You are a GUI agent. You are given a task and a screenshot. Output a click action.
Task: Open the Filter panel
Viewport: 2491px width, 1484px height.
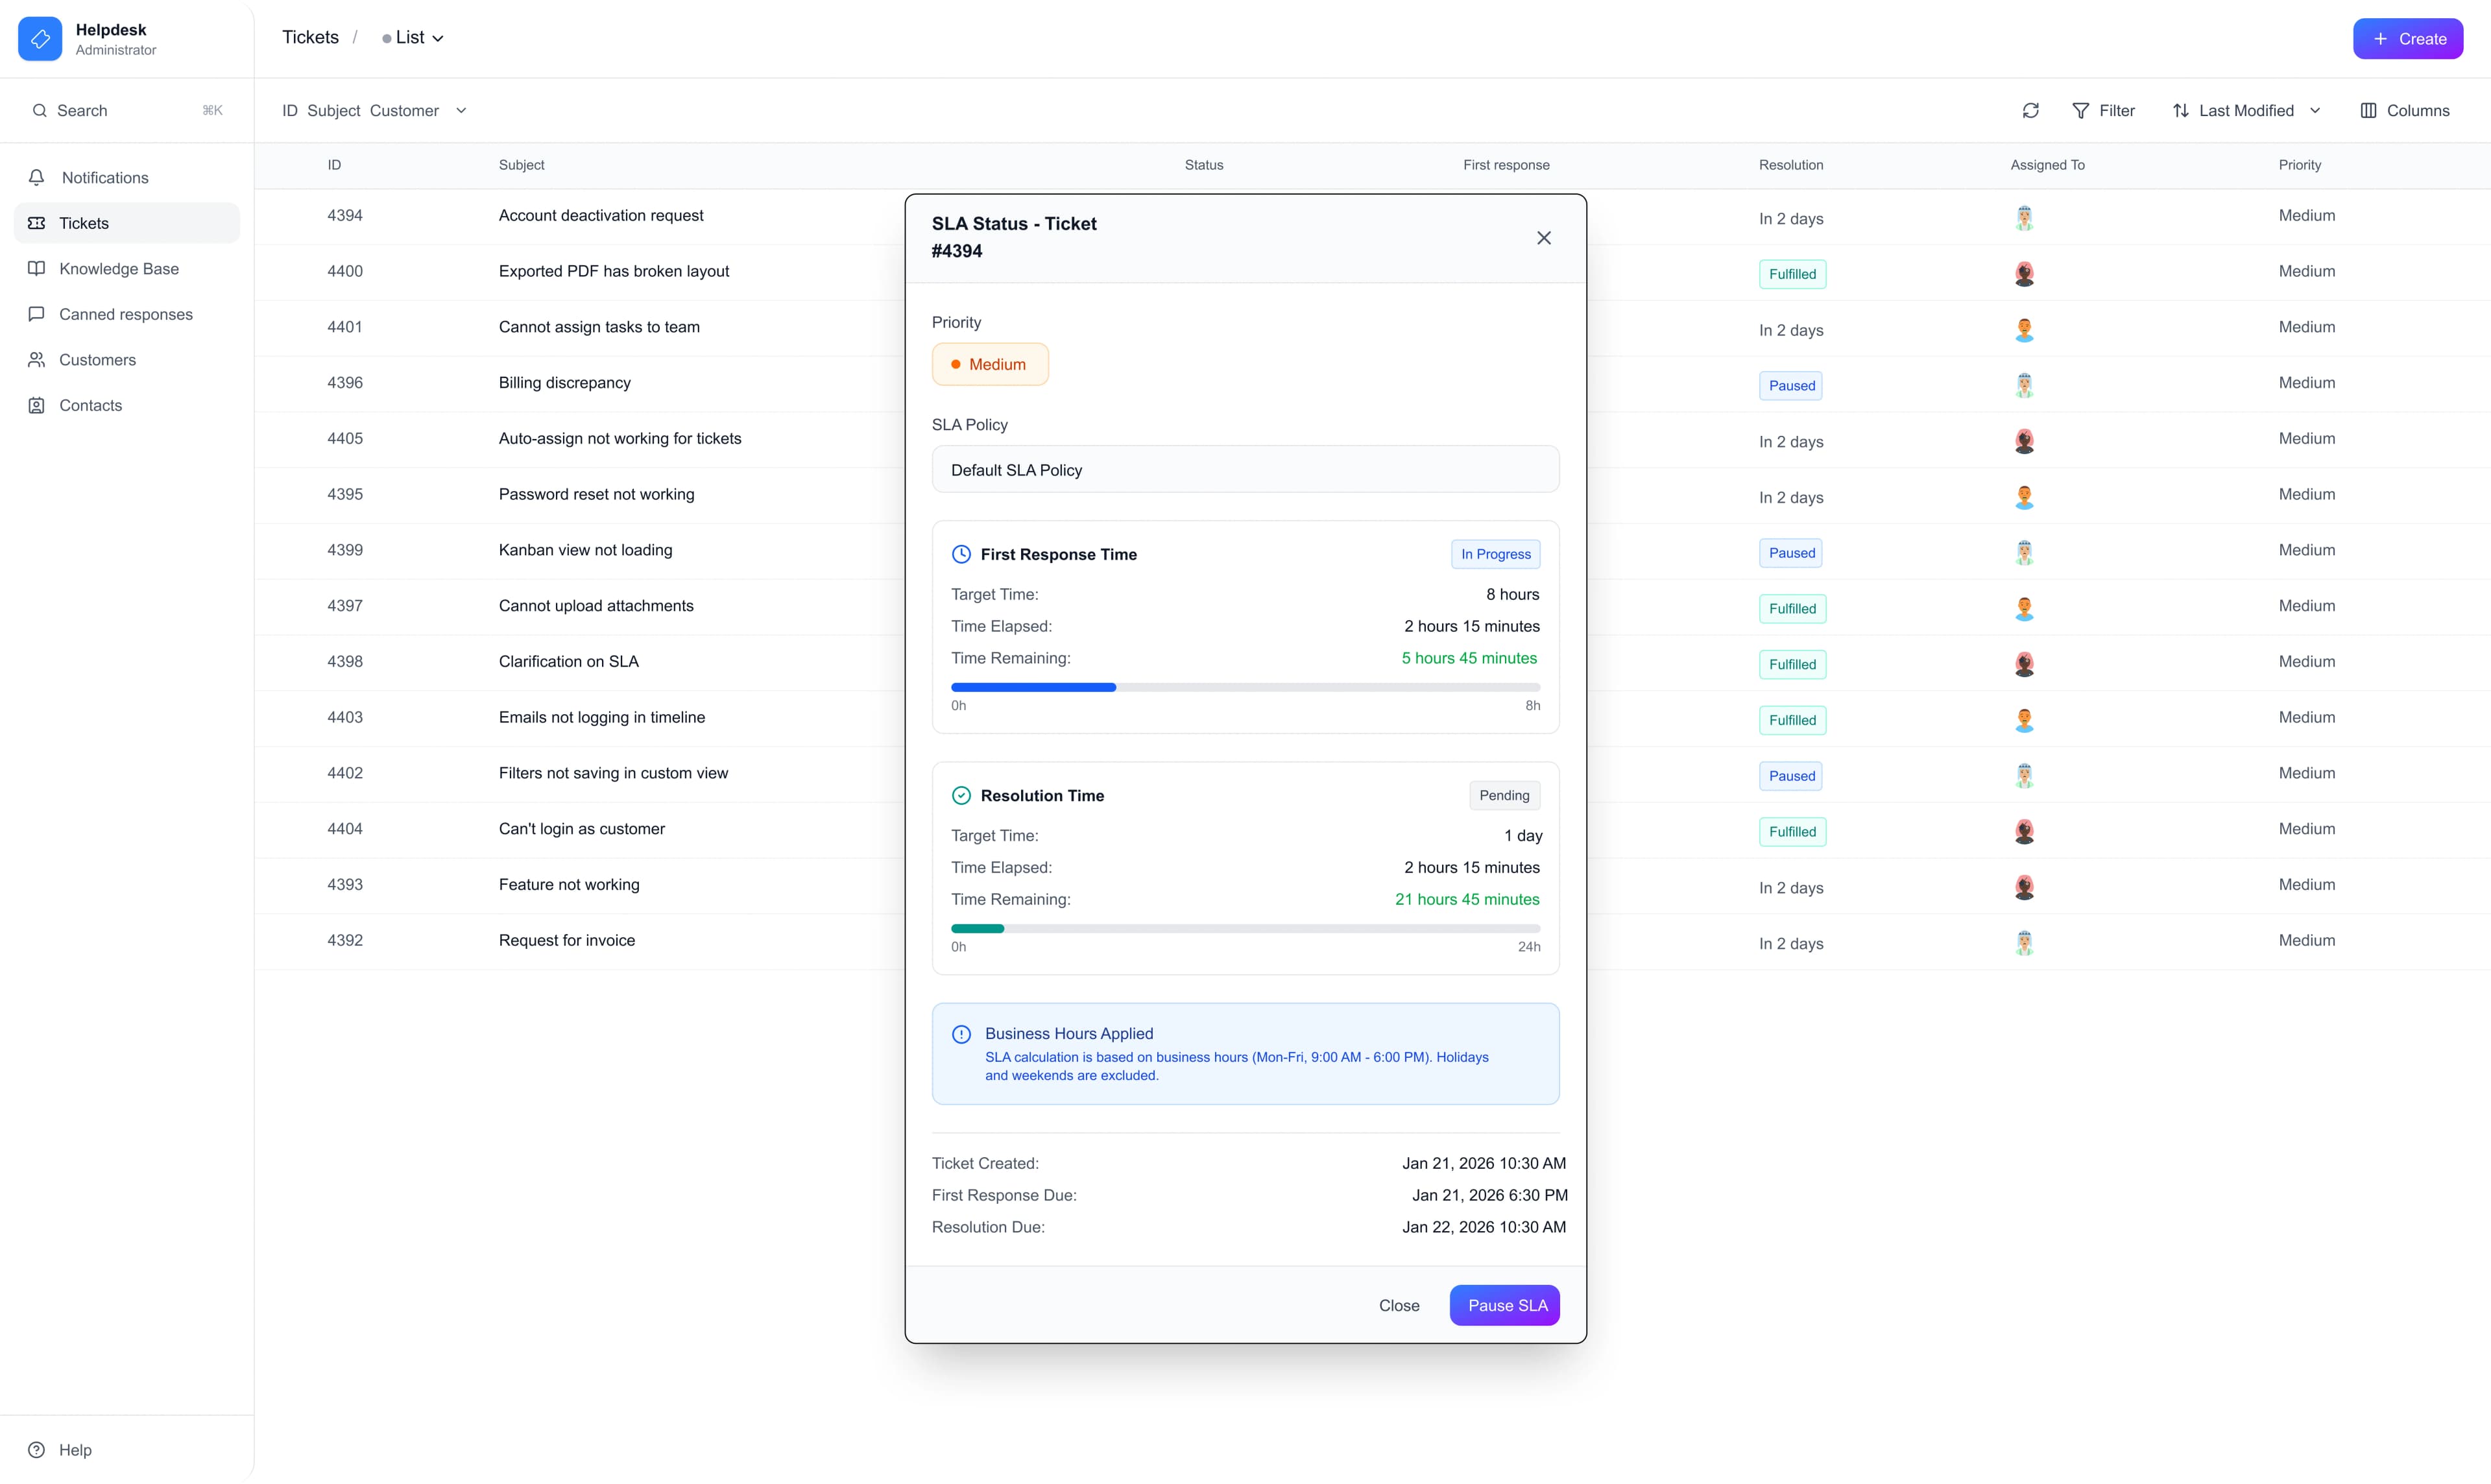point(2104,110)
